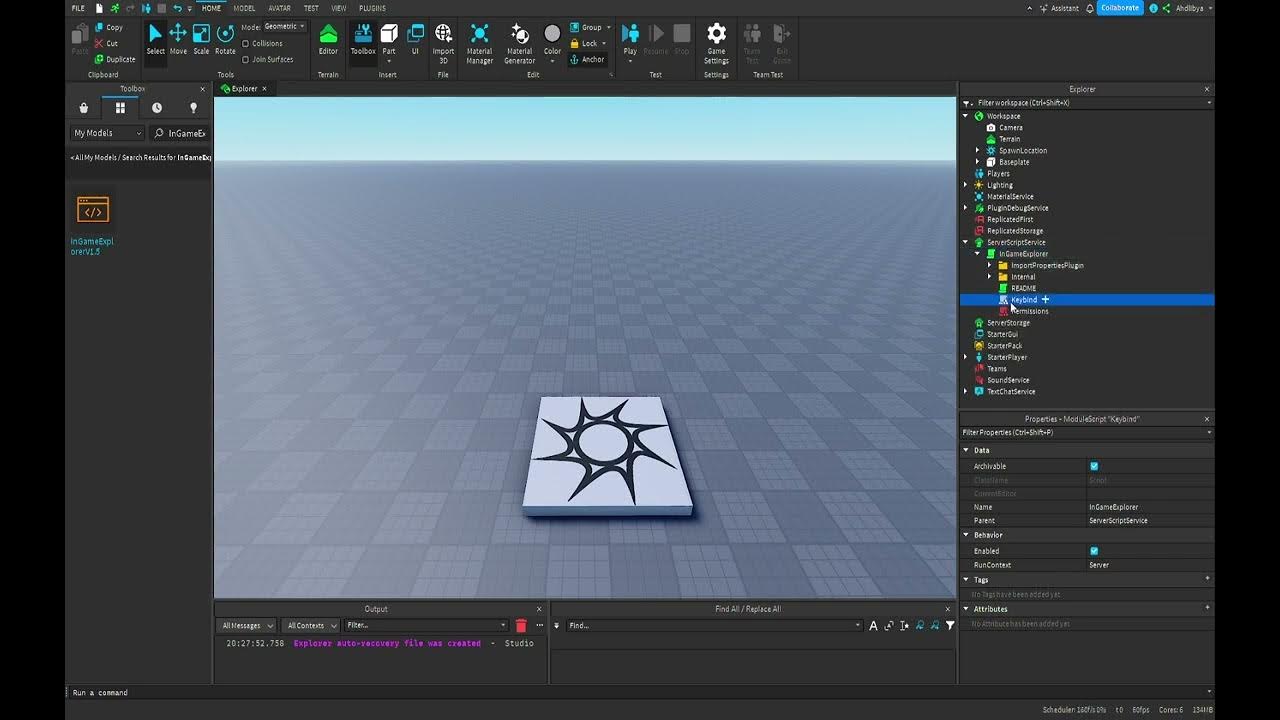Viewport: 1280px width, 720px height.
Task: Select the Scale tool
Action: 201,40
